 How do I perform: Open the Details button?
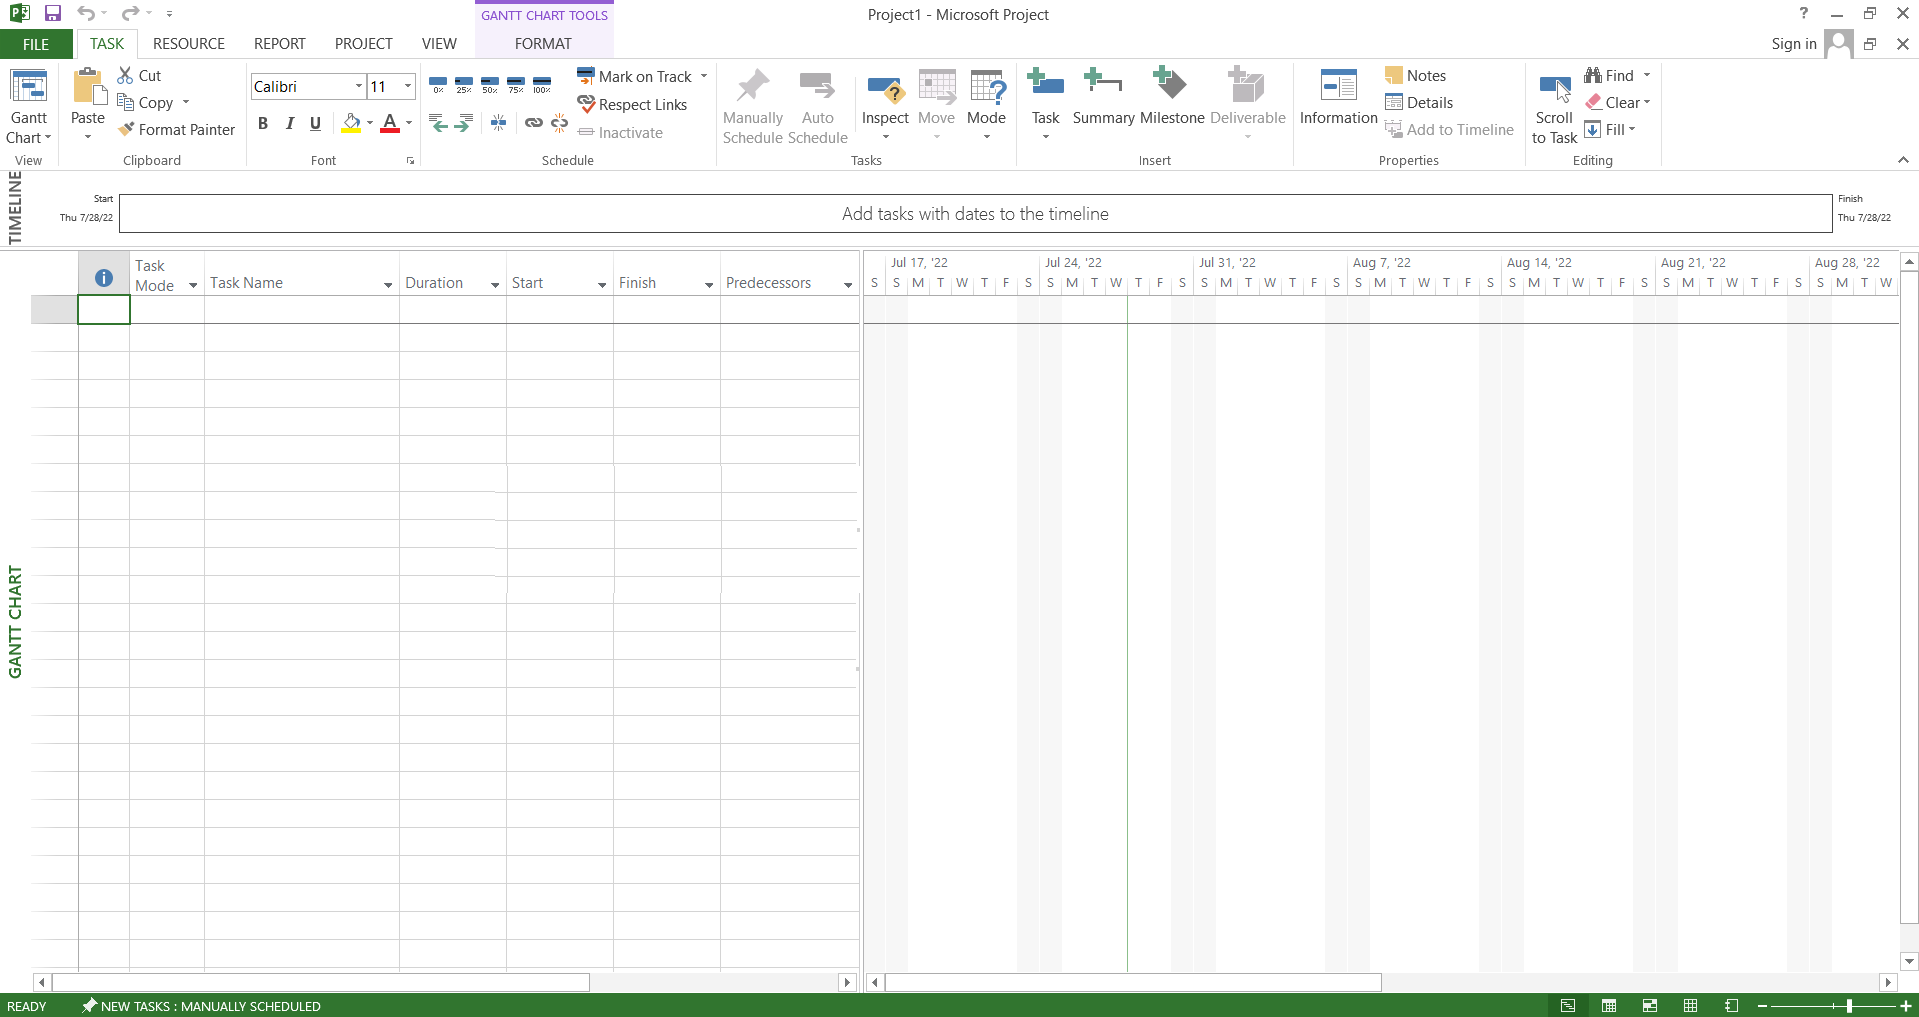pyautogui.click(x=1419, y=103)
